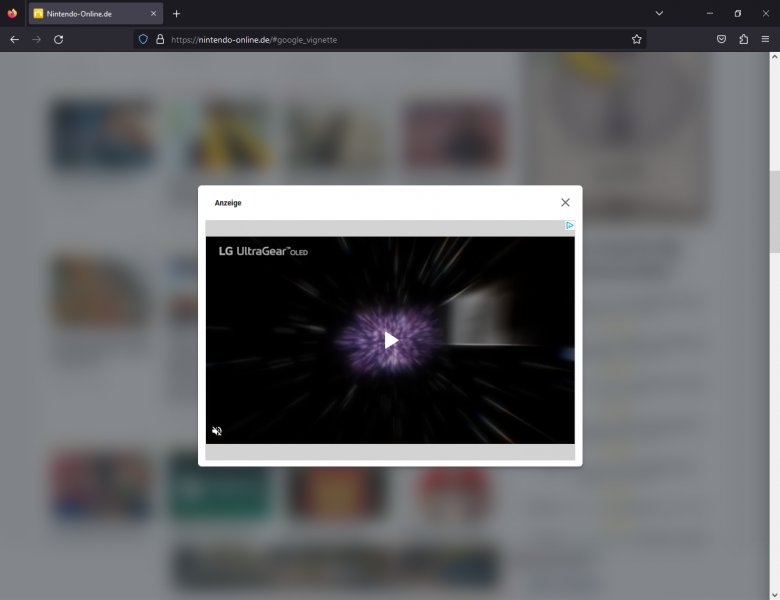This screenshot has height=600, width=780.
Task: Click the LG UltraGear OLED logo
Action: (x=263, y=251)
